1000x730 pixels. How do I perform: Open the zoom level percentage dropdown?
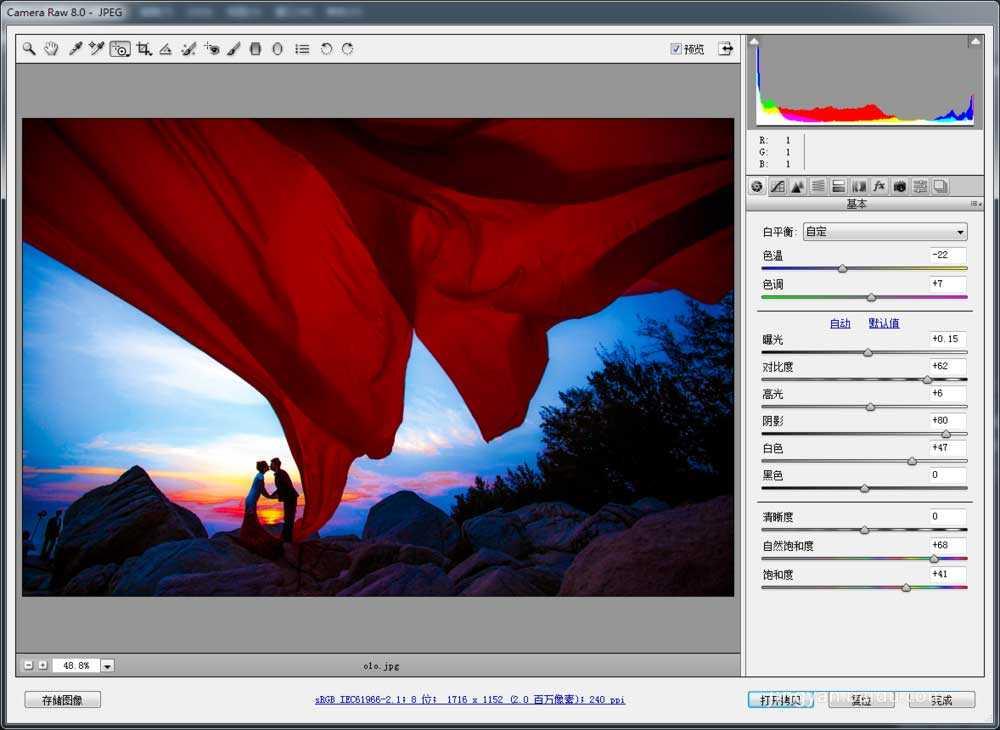click(107, 664)
